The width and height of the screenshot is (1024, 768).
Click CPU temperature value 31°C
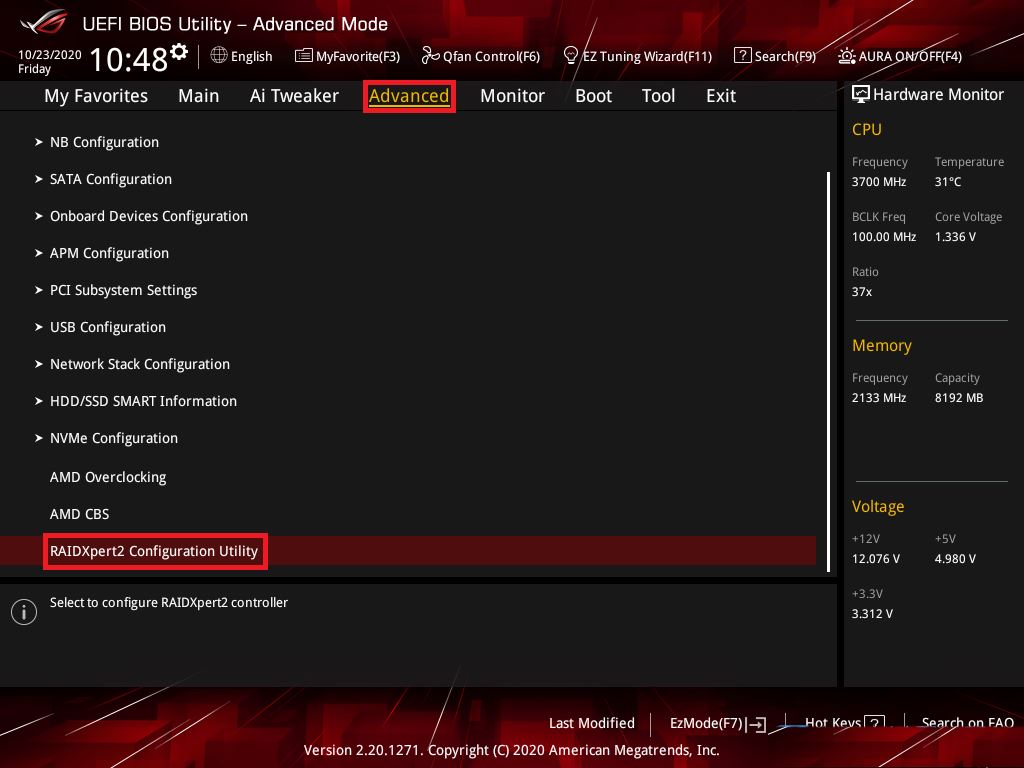(948, 182)
